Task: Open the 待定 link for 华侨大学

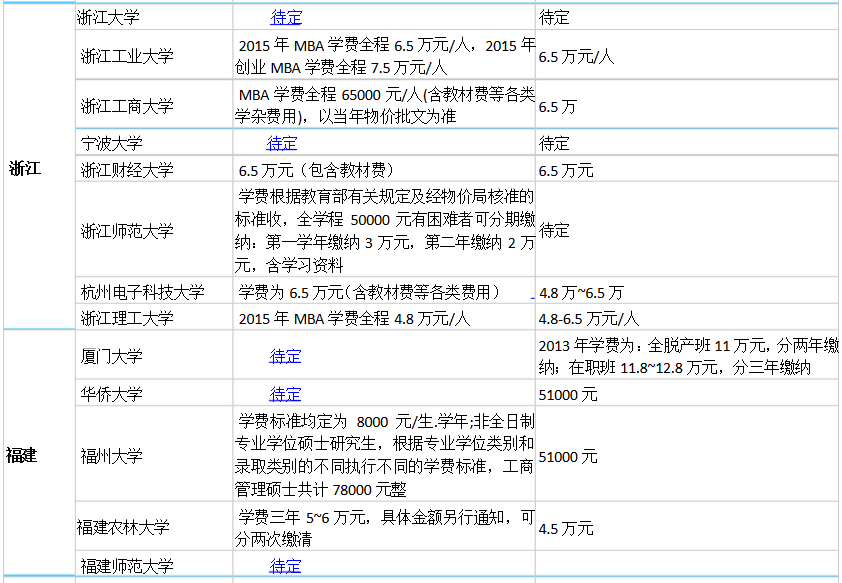Action: point(285,394)
